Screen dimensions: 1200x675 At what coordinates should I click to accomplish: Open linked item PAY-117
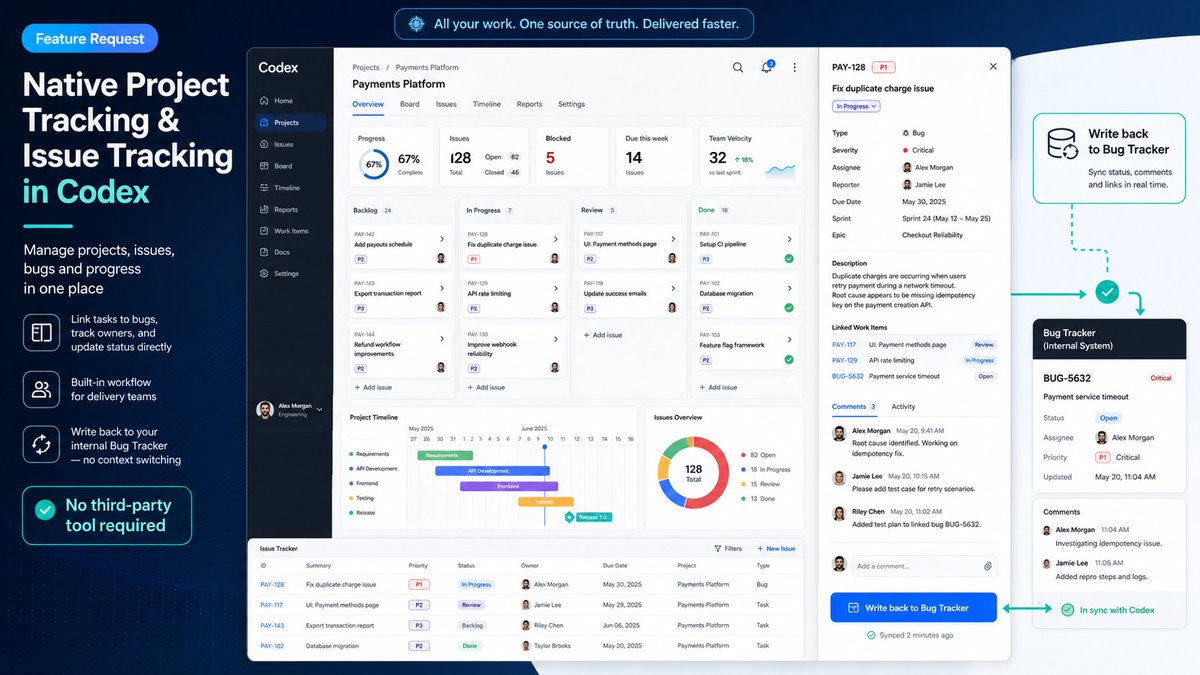844,344
